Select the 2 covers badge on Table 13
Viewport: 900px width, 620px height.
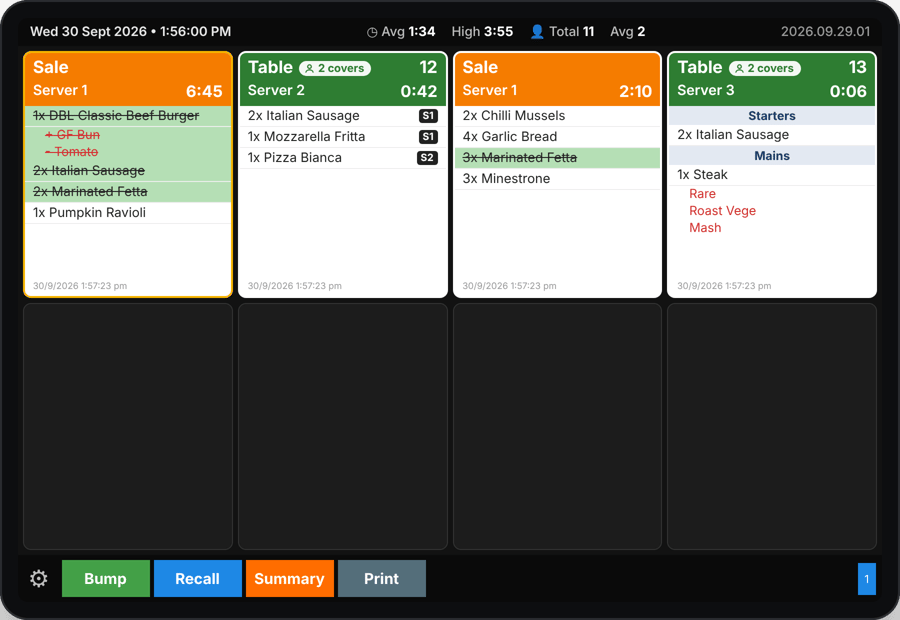(x=765, y=68)
